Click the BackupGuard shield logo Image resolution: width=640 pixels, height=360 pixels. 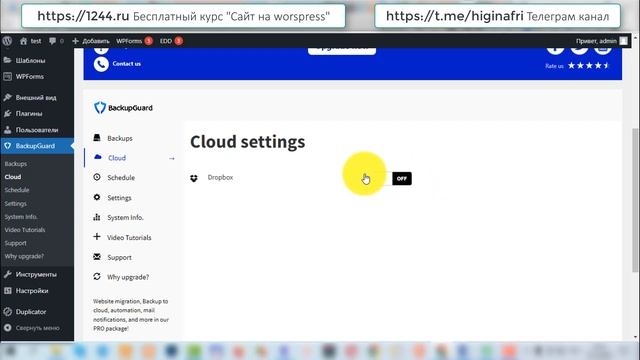[100, 108]
